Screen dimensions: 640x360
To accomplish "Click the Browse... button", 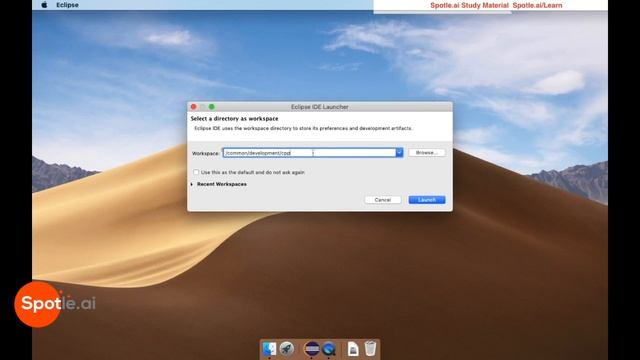I will coord(427,153).
